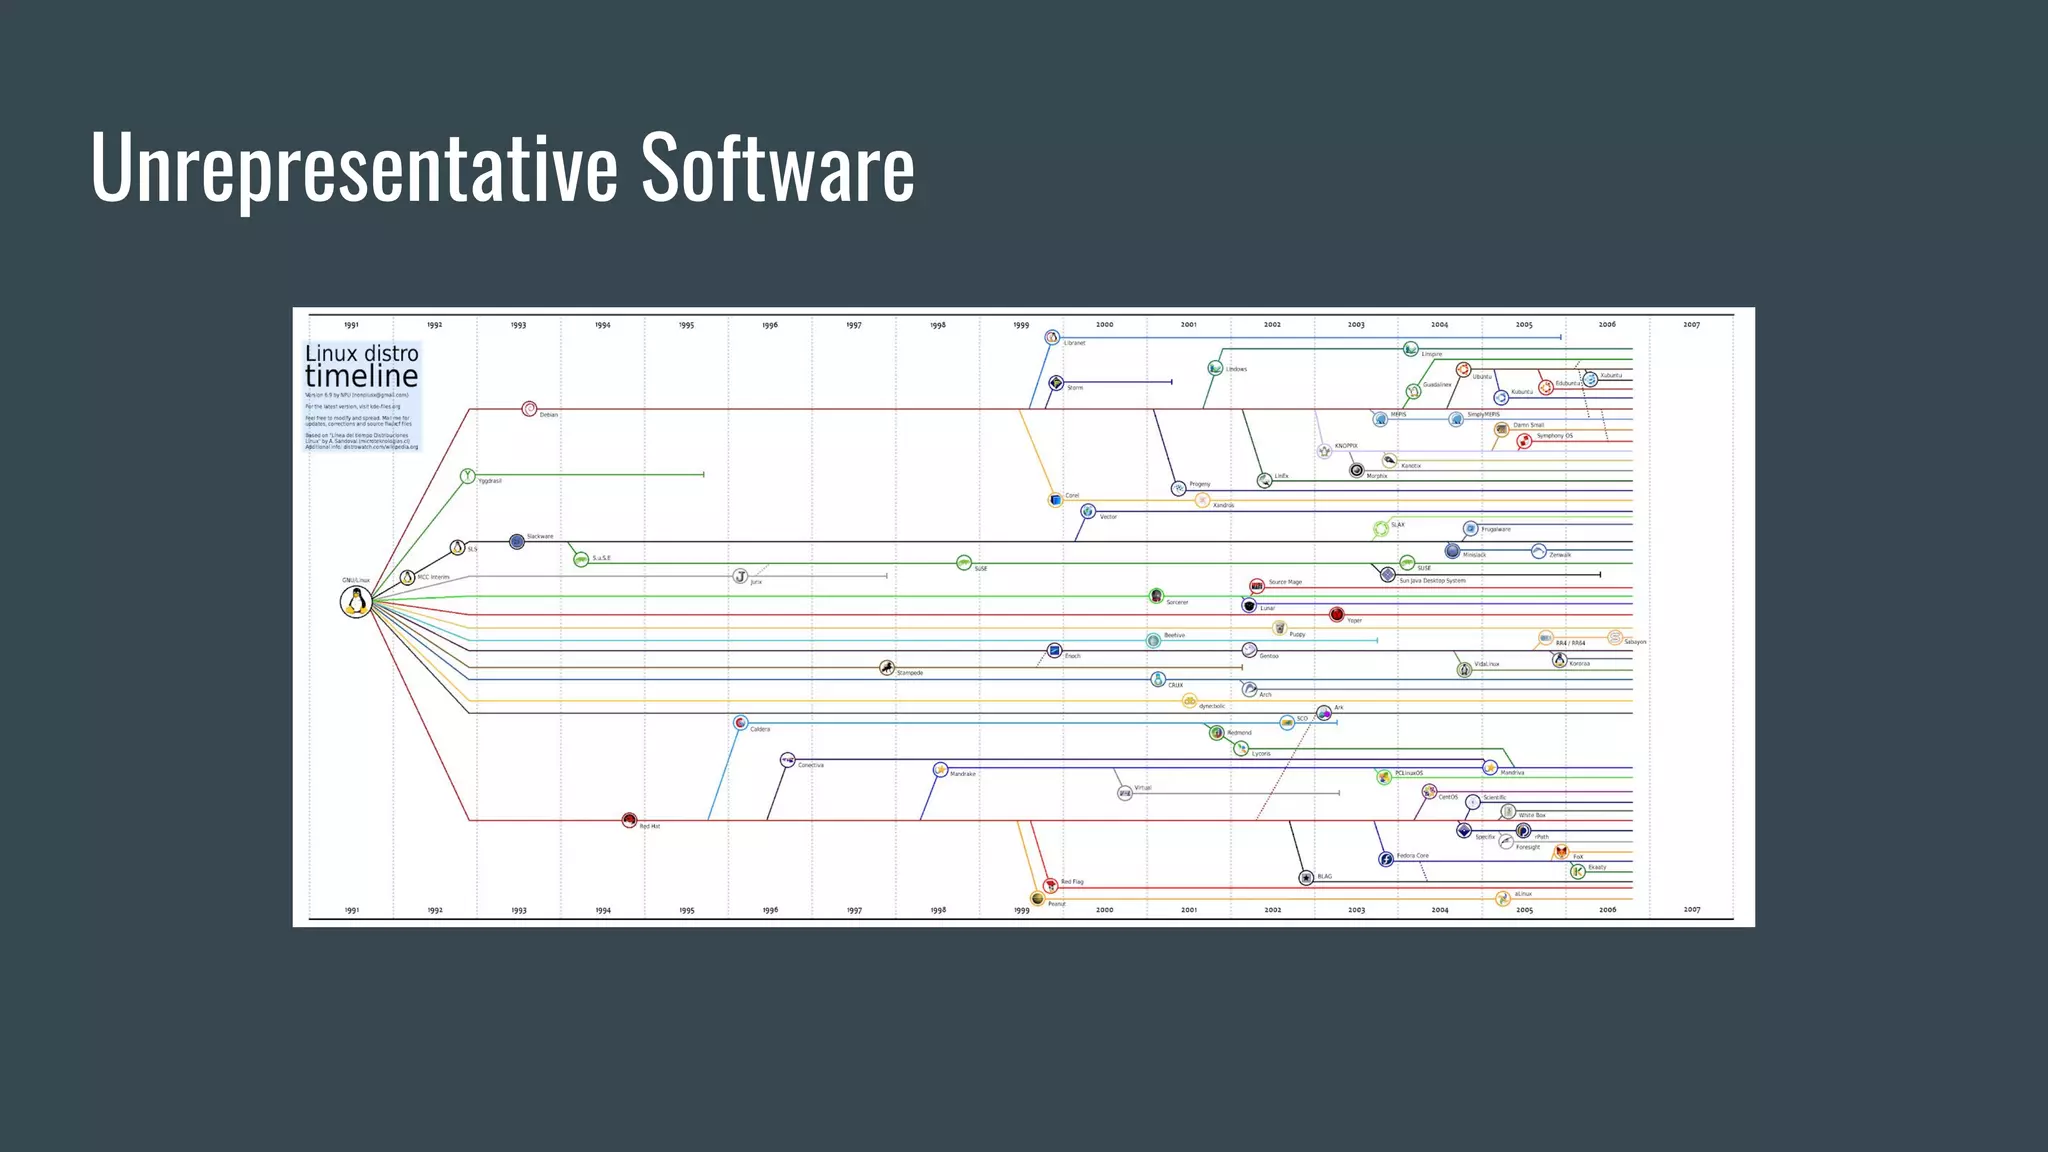Click the bottom '1996' year marker
2048x1152 pixels.
[770, 910]
